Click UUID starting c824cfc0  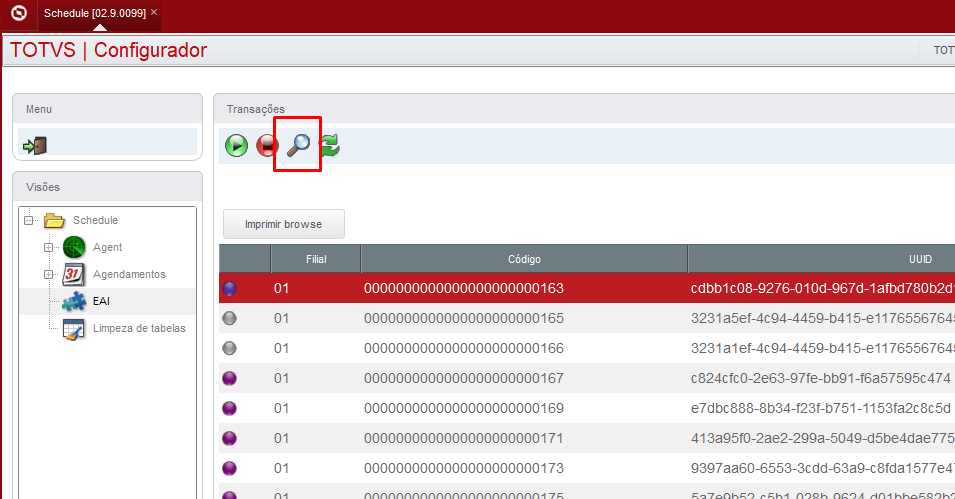tap(820, 378)
